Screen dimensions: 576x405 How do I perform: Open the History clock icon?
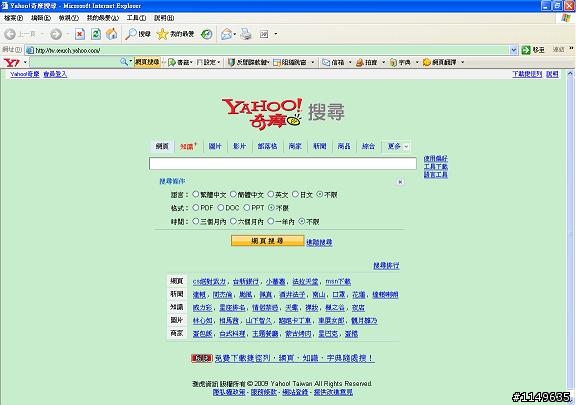[x=206, y=34]
